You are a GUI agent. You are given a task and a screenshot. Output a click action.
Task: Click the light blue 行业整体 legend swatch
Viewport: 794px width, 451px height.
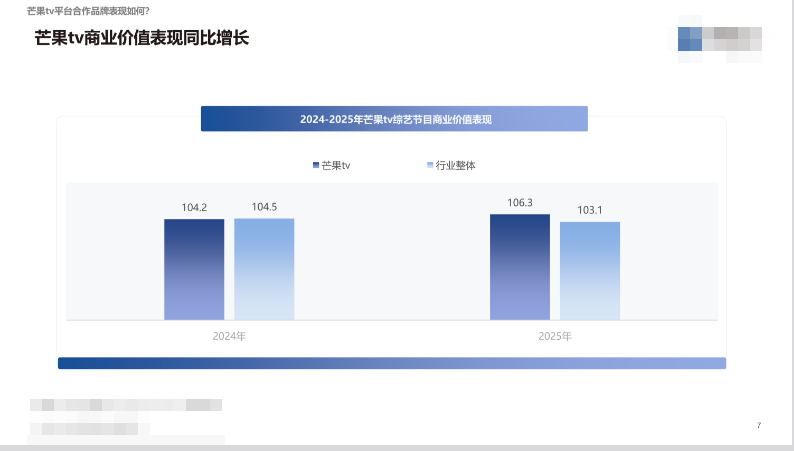click(430, 165)
